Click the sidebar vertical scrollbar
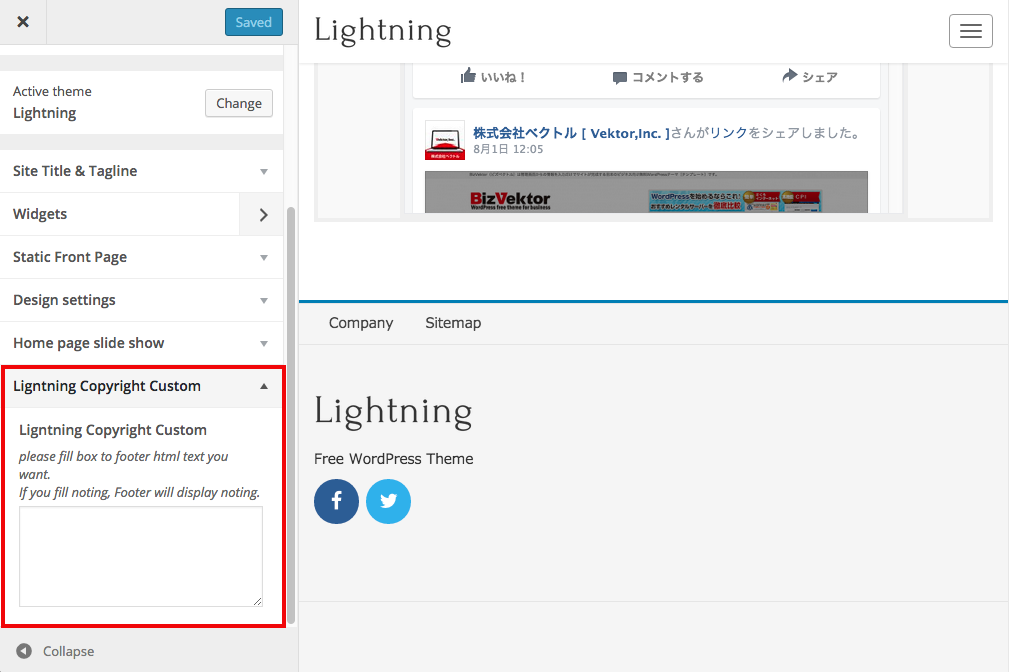1009x672 pixels. coord(291,415)
